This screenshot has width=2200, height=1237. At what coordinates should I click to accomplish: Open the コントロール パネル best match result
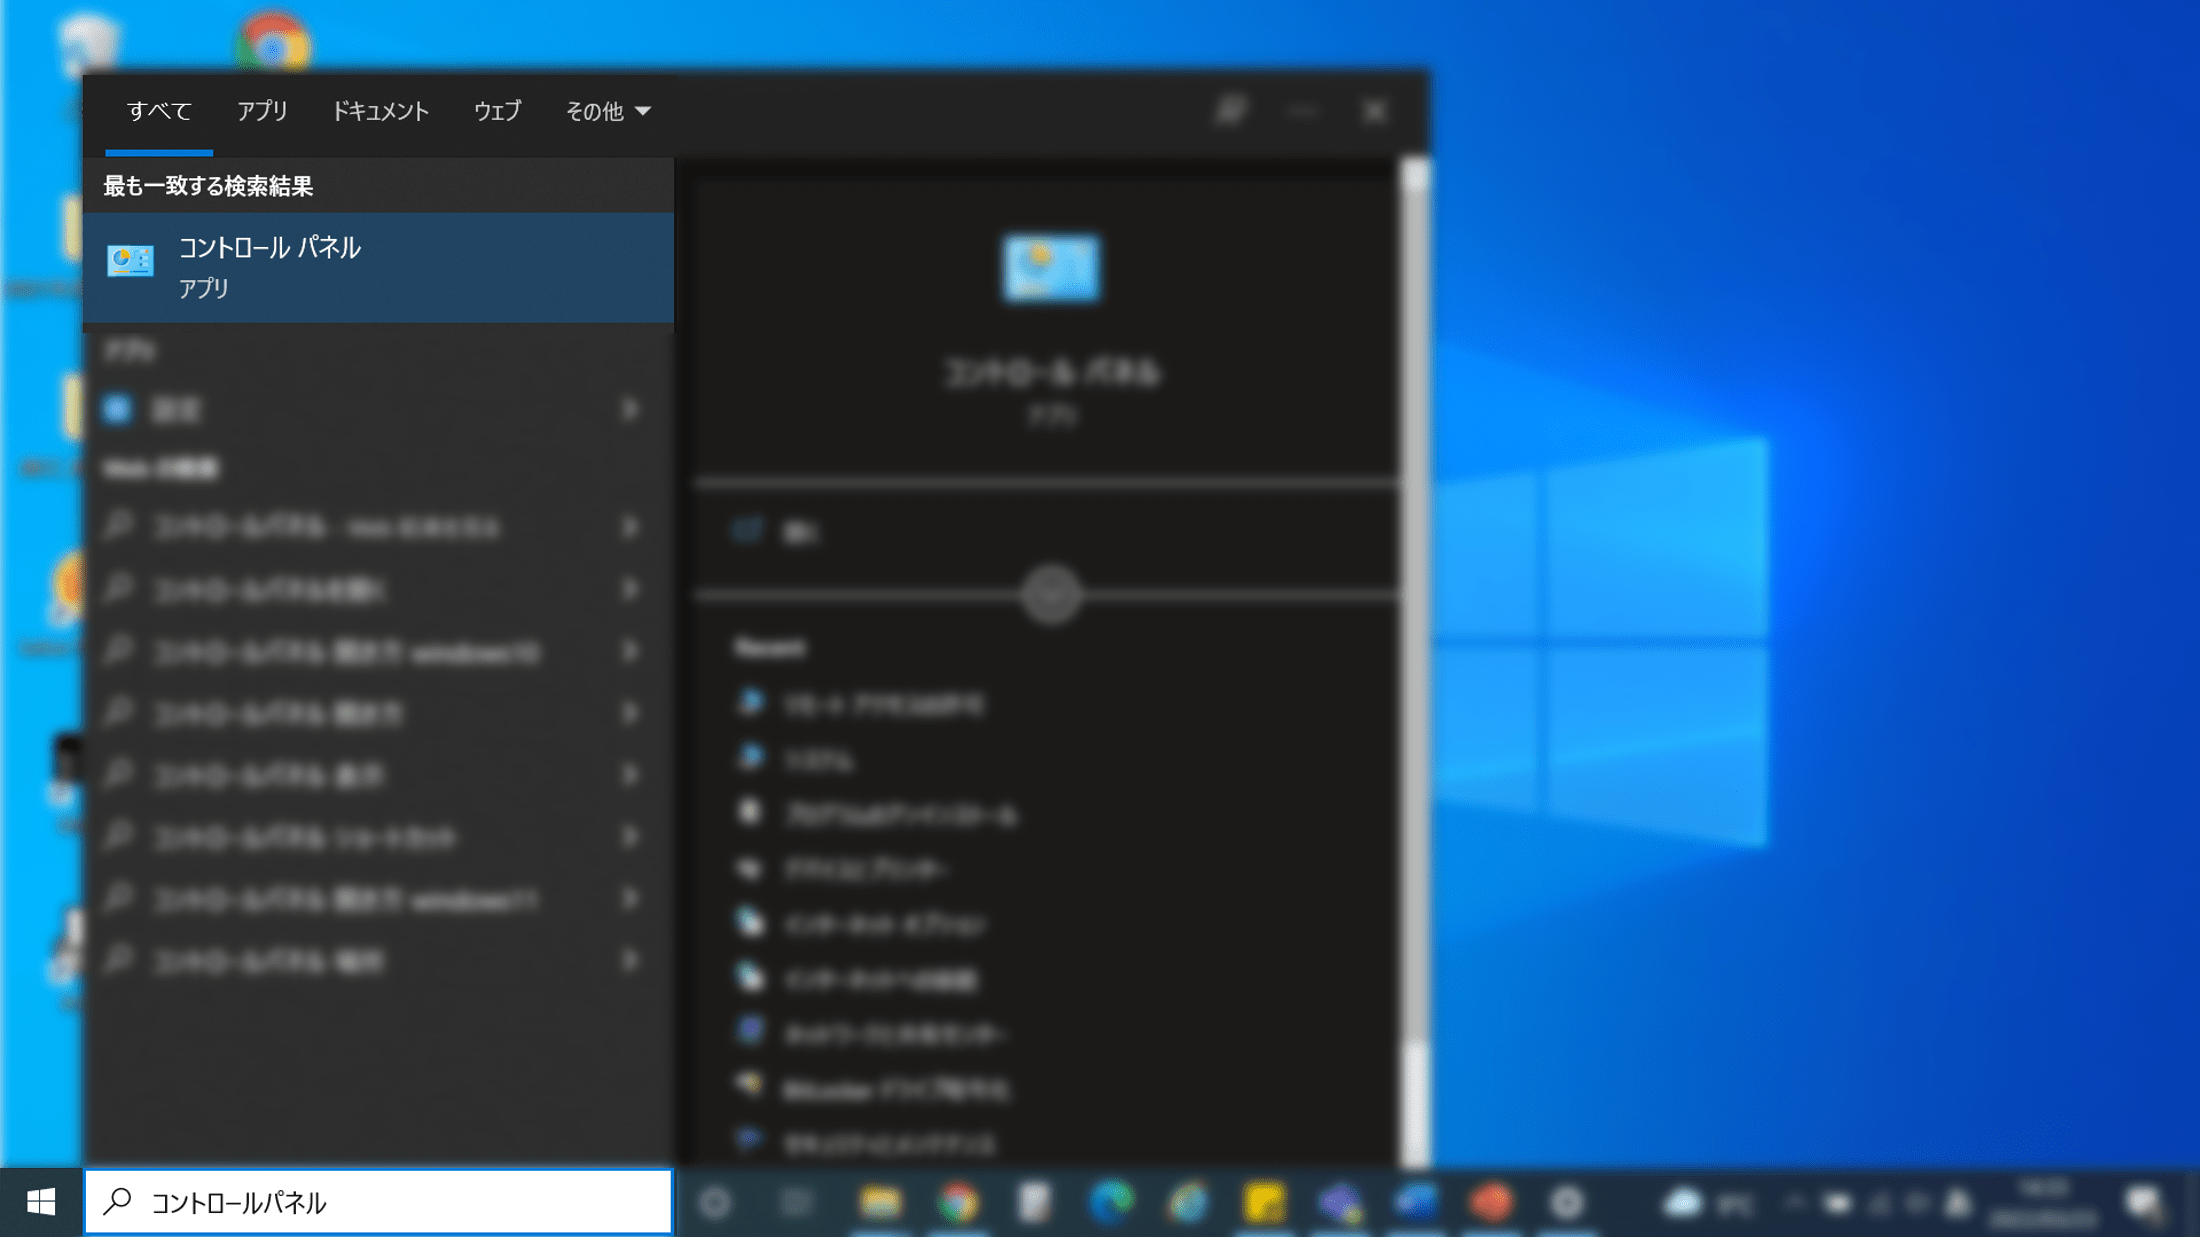[379, 267]
